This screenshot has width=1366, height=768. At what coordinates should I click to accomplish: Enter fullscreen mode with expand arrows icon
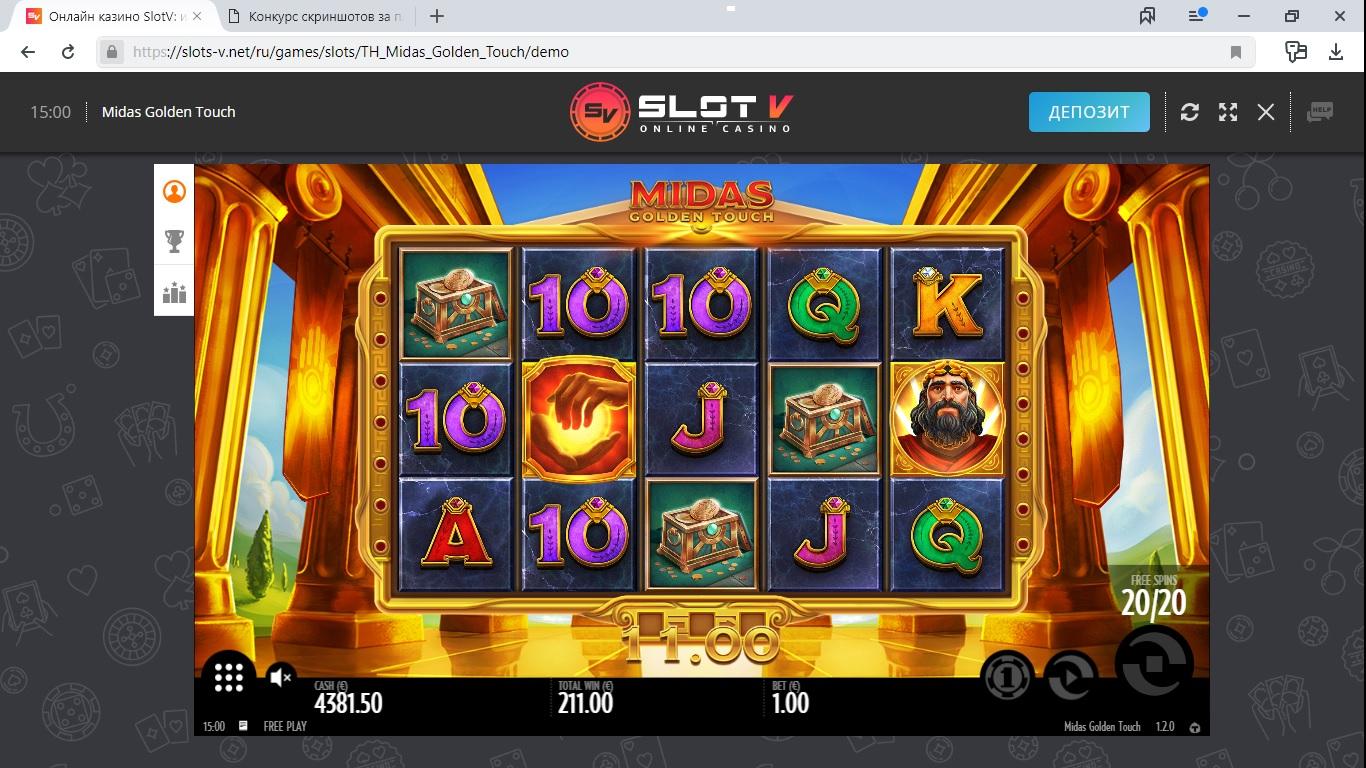click(x=1228, y=112)
